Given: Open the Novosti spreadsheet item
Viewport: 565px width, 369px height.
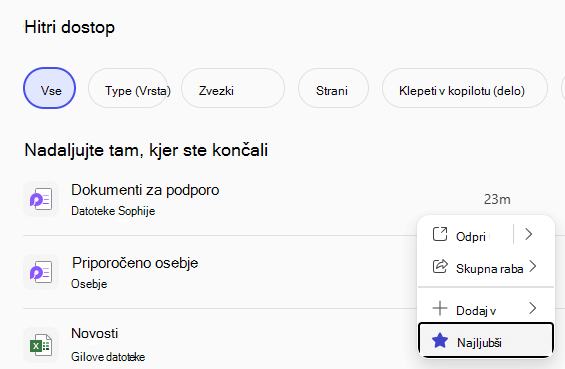Looking at the screenshot, I should point(95,333).
